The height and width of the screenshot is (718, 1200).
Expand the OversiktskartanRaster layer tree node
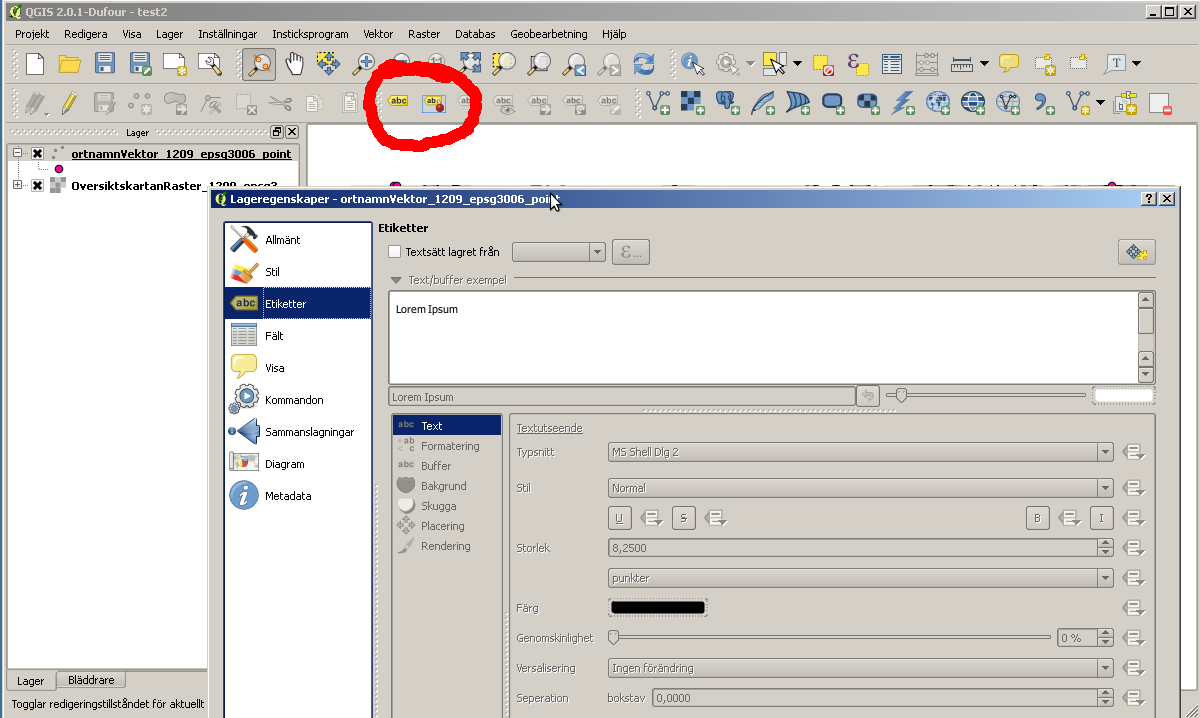pyautogui.click(x=17, y=185)
